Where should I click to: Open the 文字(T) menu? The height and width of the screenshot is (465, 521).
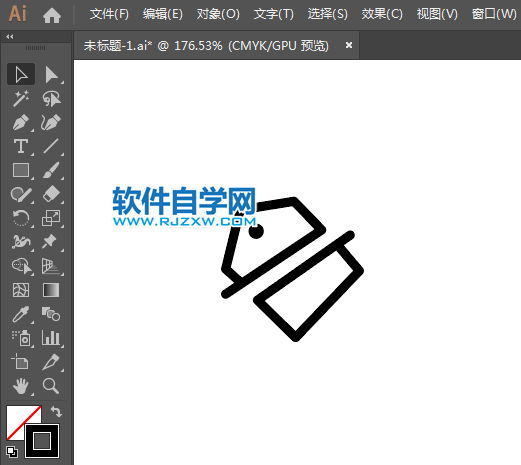(x=274, y=14)
